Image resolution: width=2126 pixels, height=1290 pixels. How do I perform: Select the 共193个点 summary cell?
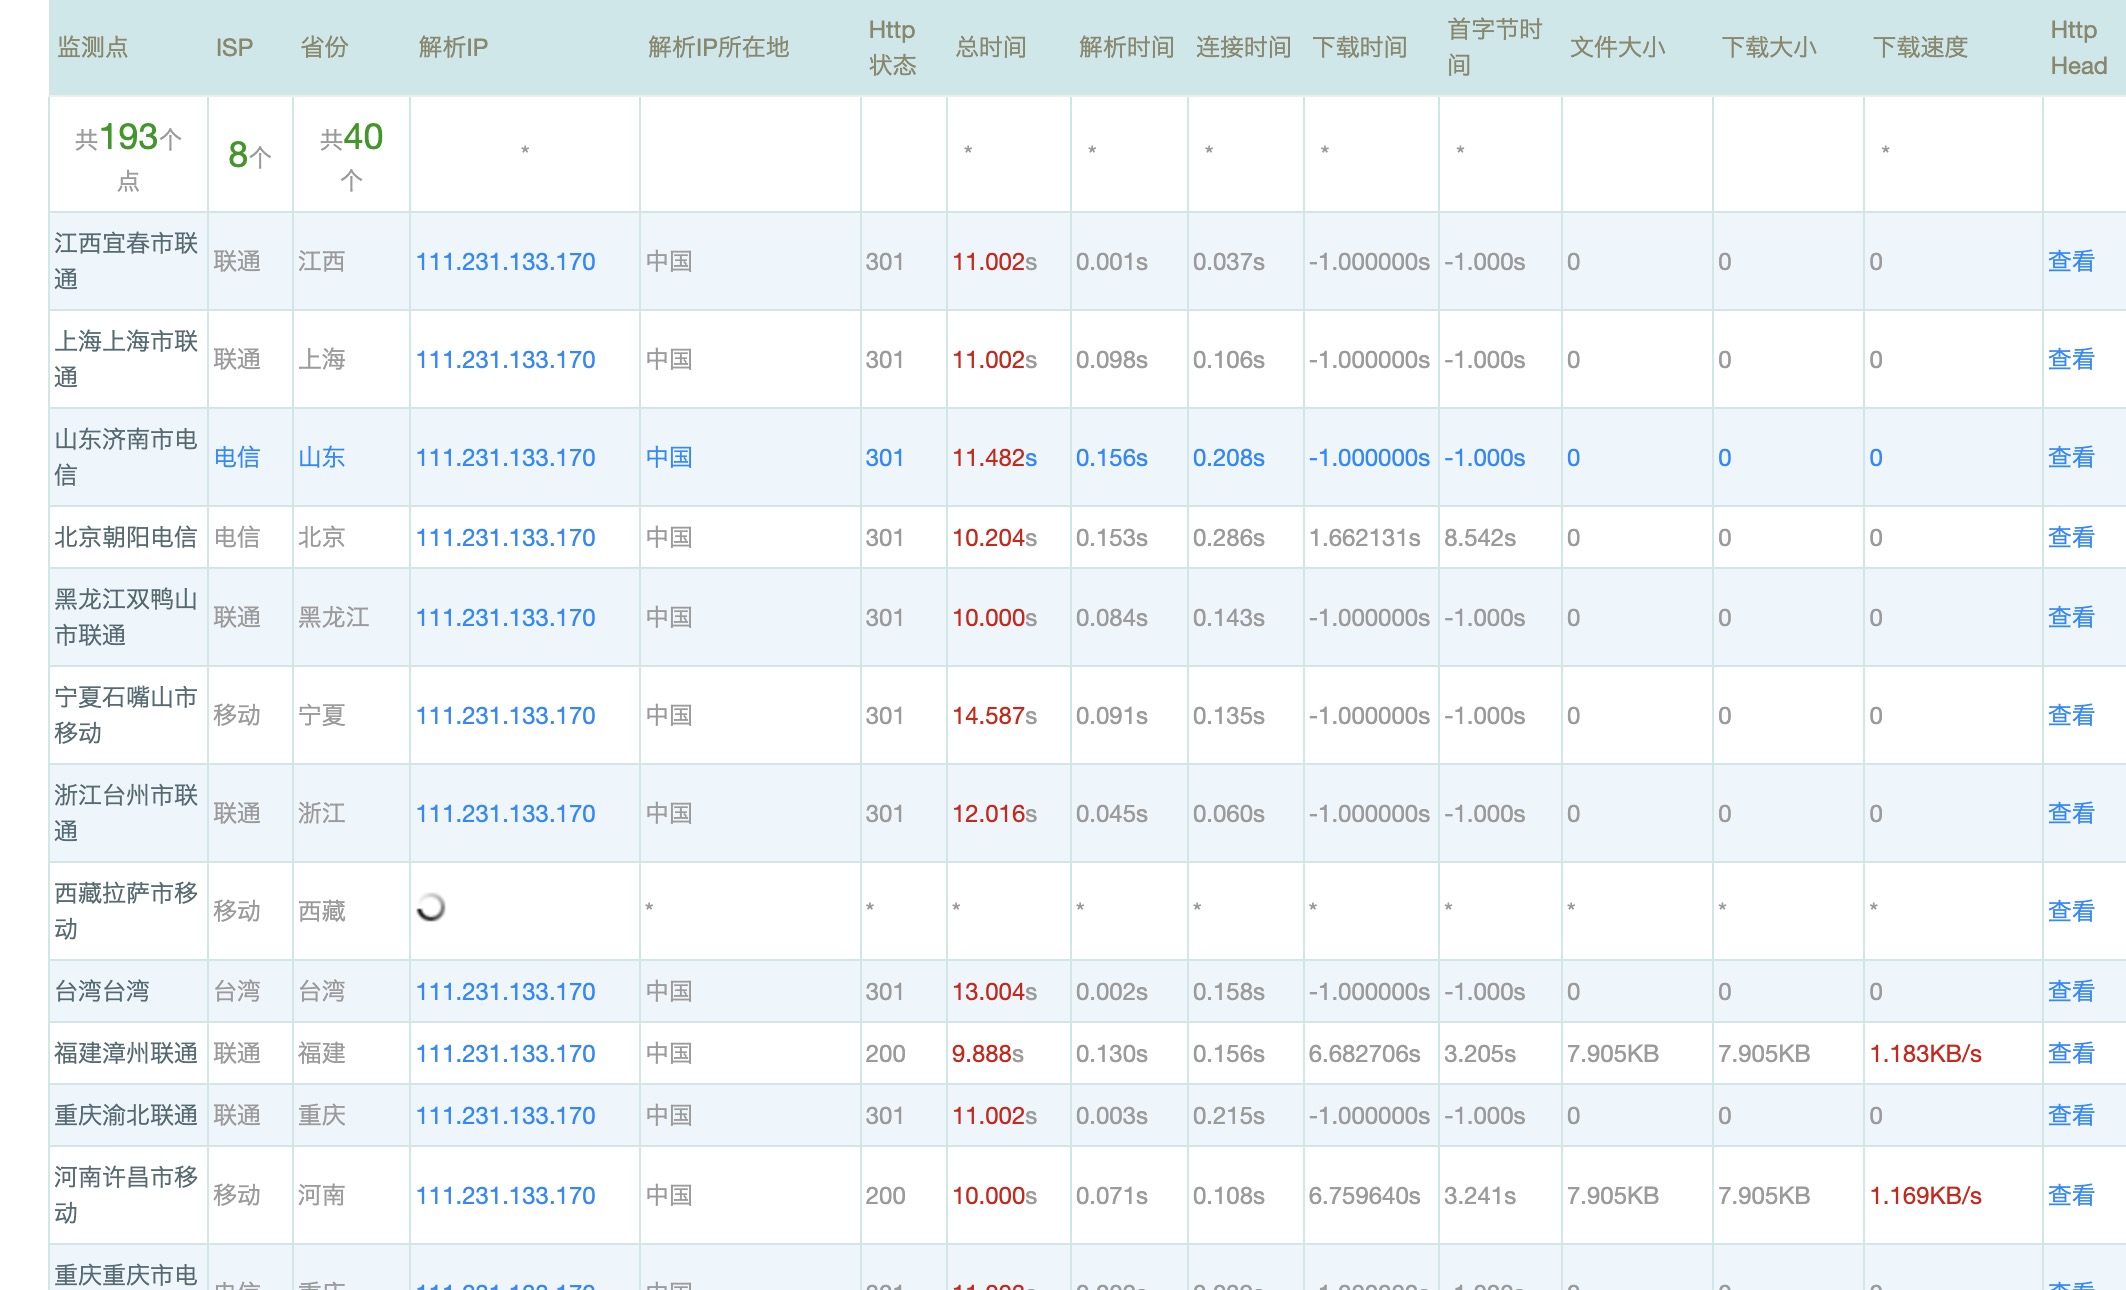(x=128, y=155)
